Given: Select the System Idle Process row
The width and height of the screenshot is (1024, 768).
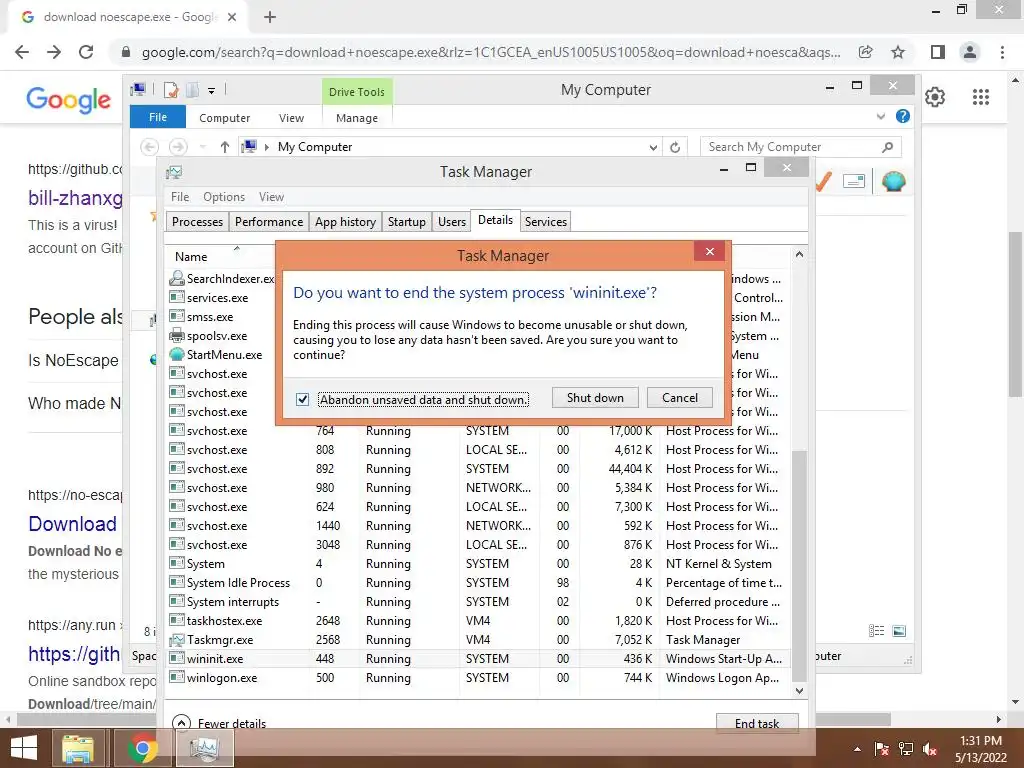Looking at the screenshot, I should tap(478, 583).
